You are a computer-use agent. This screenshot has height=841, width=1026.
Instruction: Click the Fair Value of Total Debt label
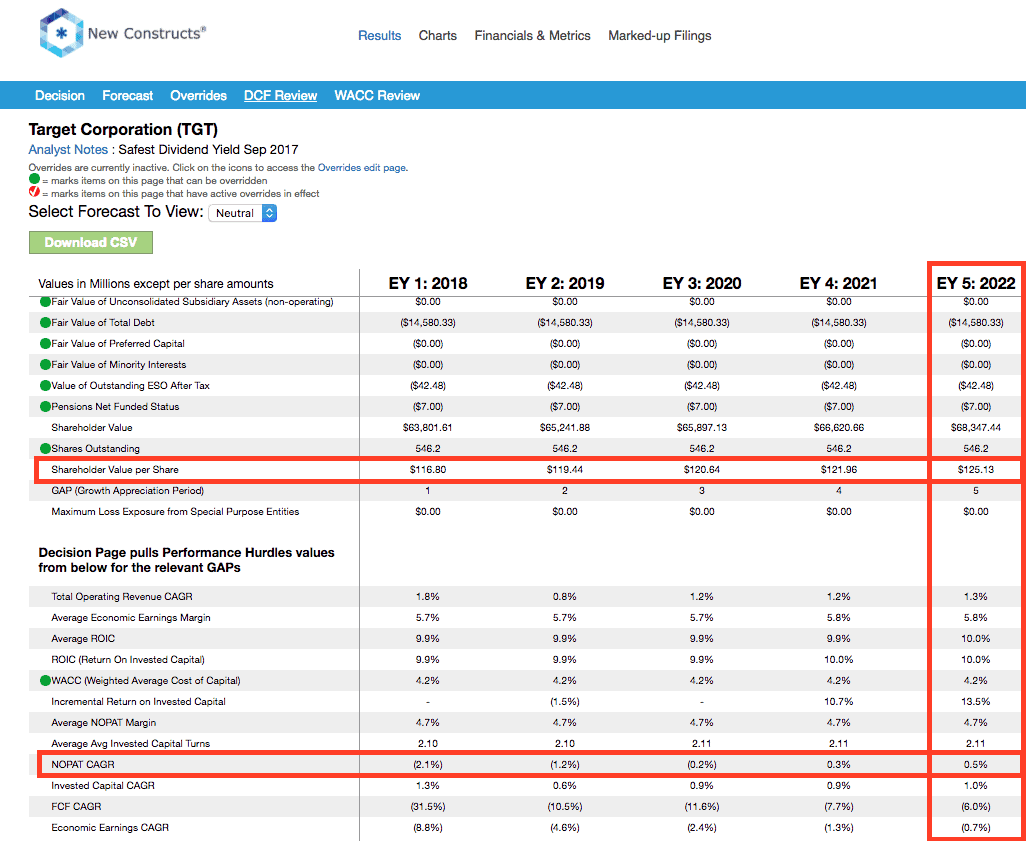[x=103, y=323]
